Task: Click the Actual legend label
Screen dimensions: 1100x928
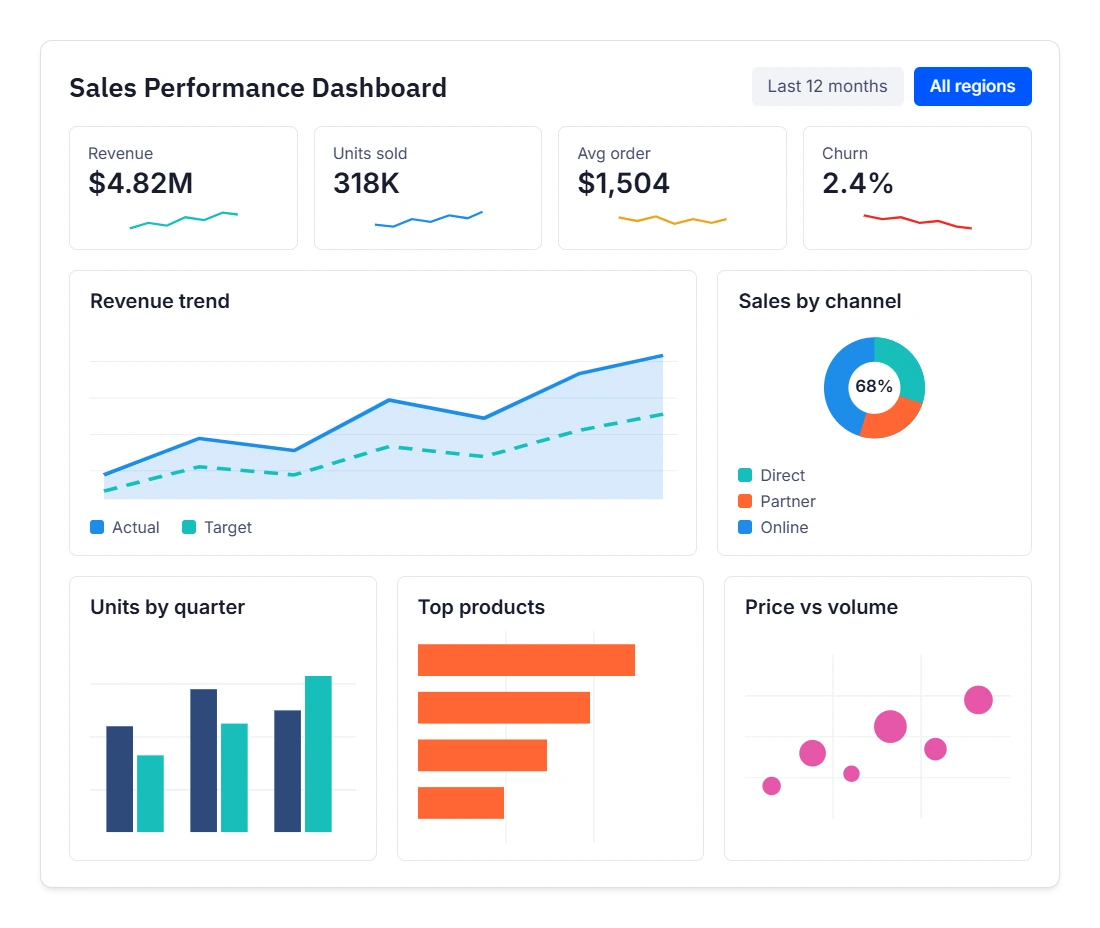Action: point(135,527)
